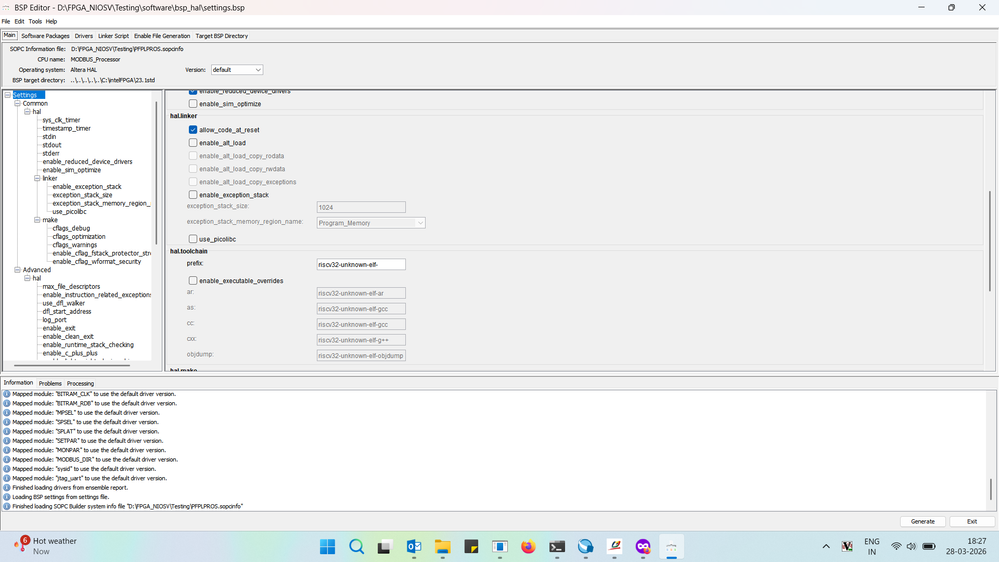Image resolution: width=999 pixels, height=562 pixels.
Task: Collapse the Advanced tree node
Action: click(x=18, y=270)
